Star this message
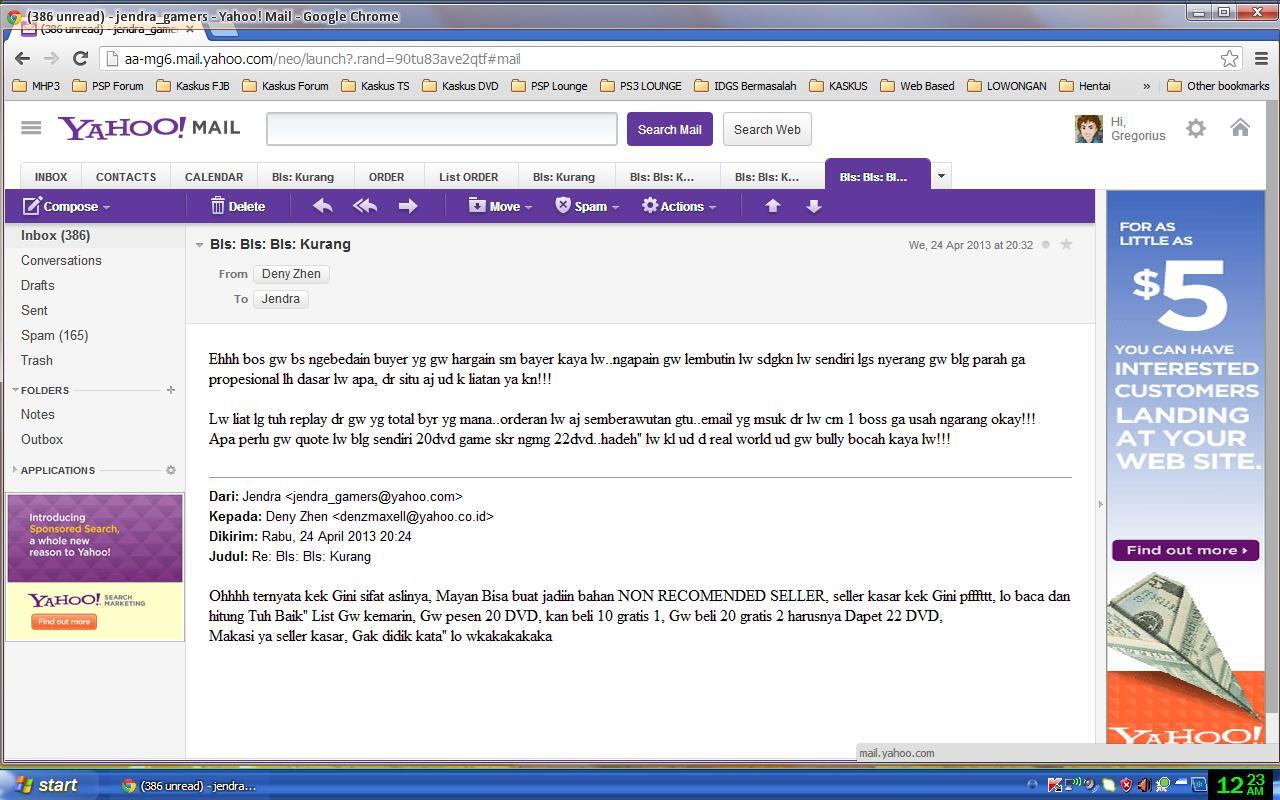 (x=1066, y=244)
